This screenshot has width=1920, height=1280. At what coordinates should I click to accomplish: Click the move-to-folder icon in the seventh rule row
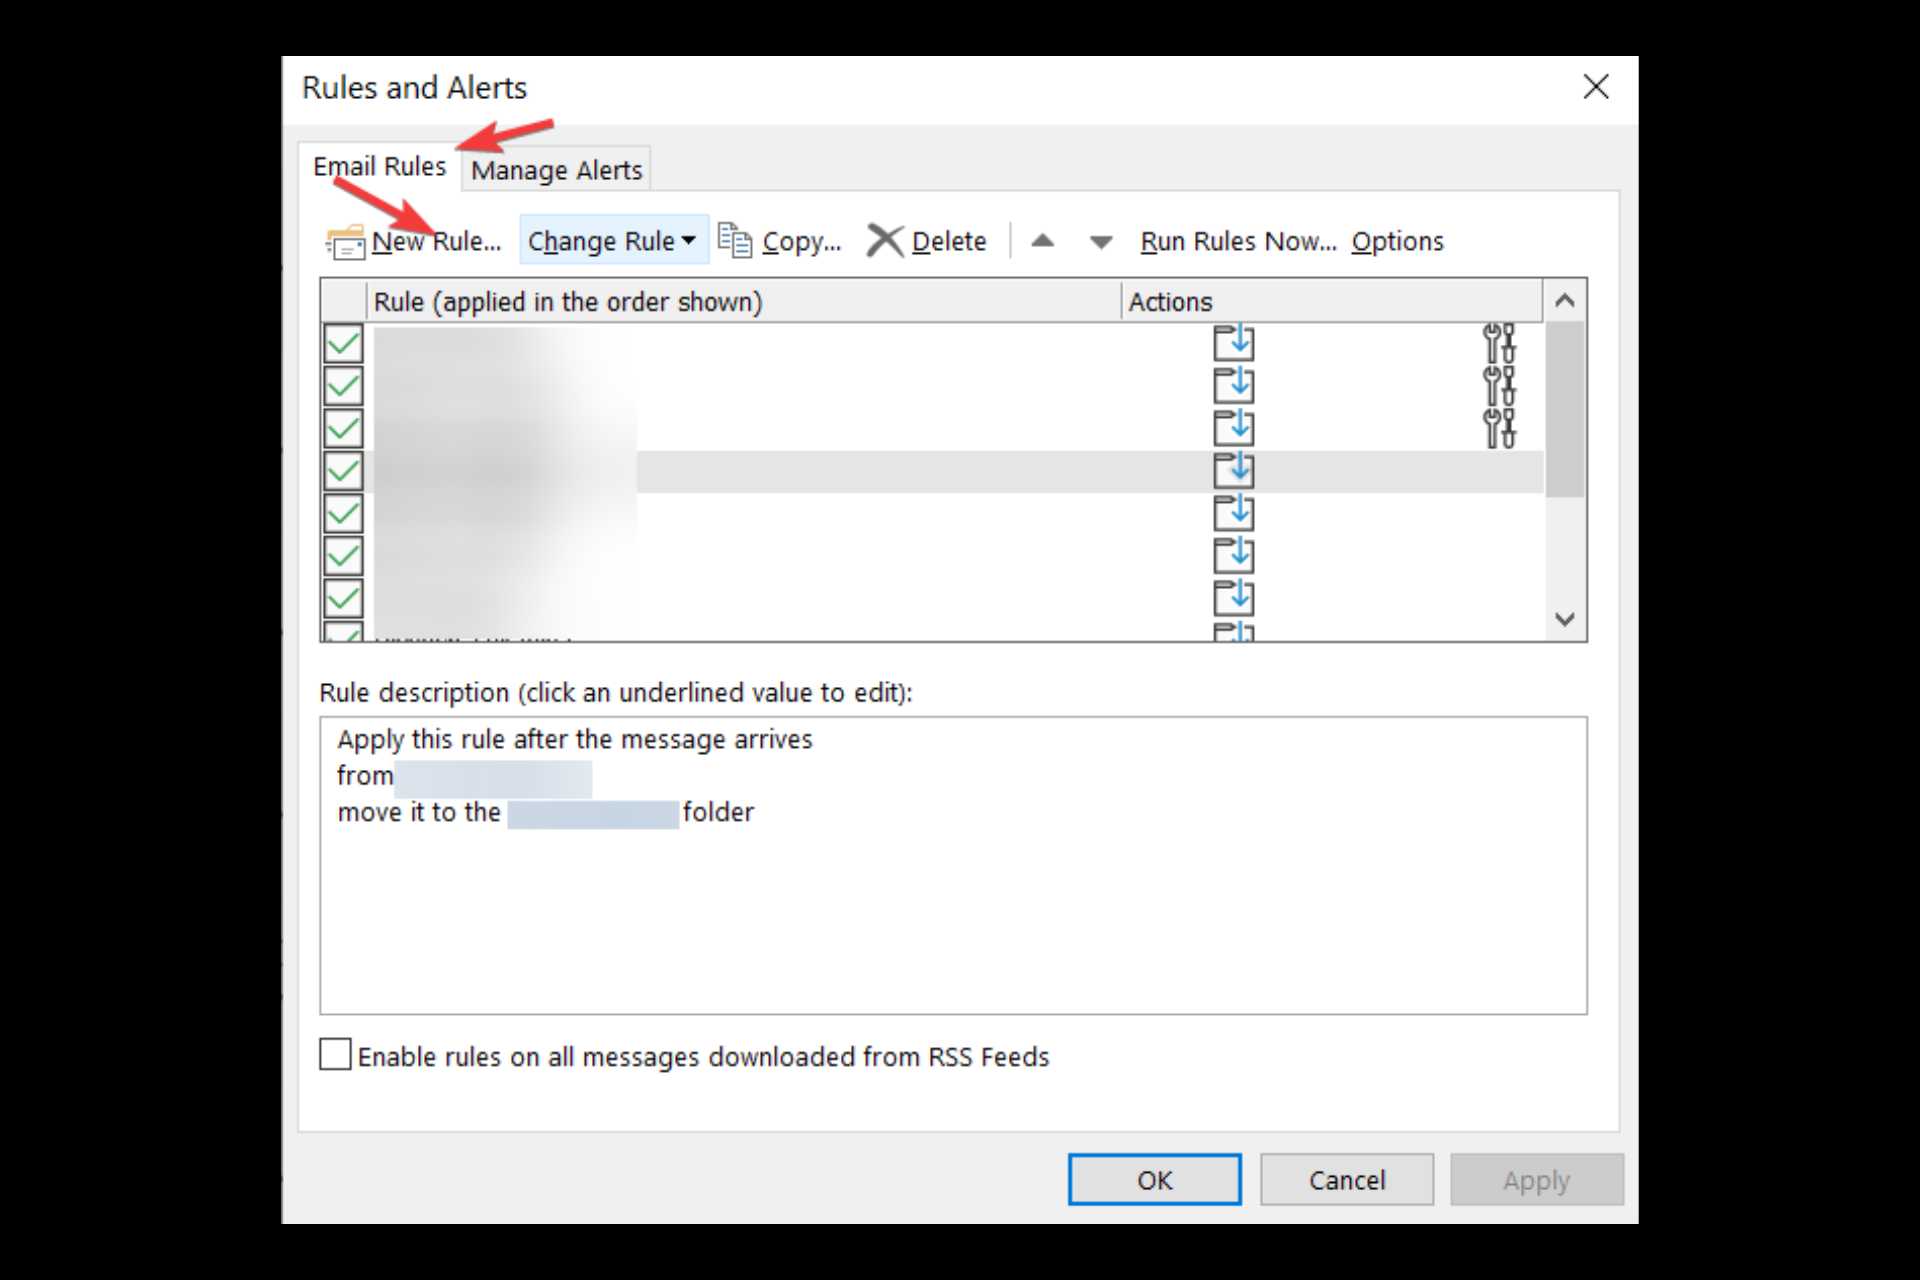point(1233,598)
